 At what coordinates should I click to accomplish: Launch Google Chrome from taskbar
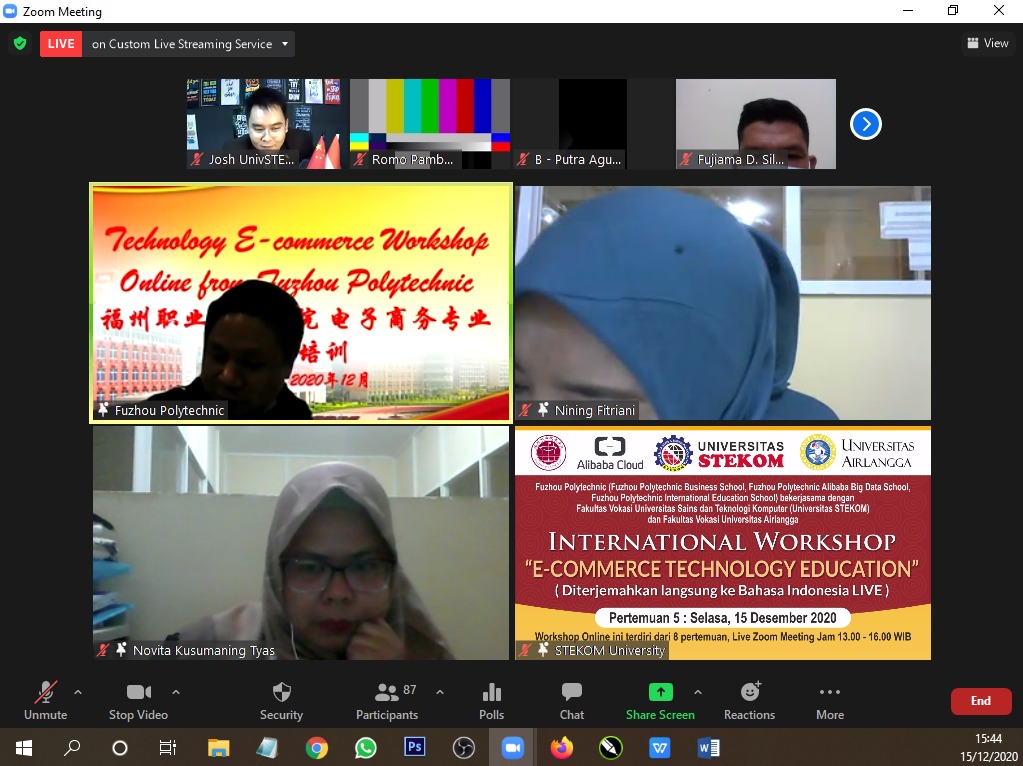coord(316,748)
